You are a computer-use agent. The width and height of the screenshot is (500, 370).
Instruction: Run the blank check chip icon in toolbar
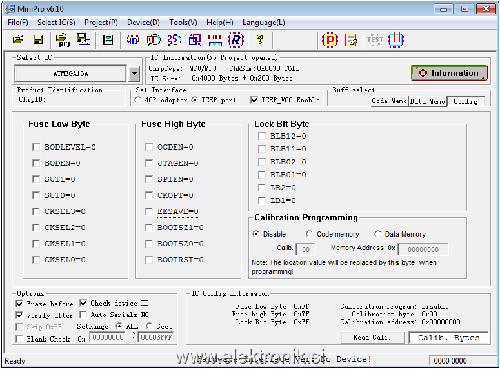coord(174,40)
